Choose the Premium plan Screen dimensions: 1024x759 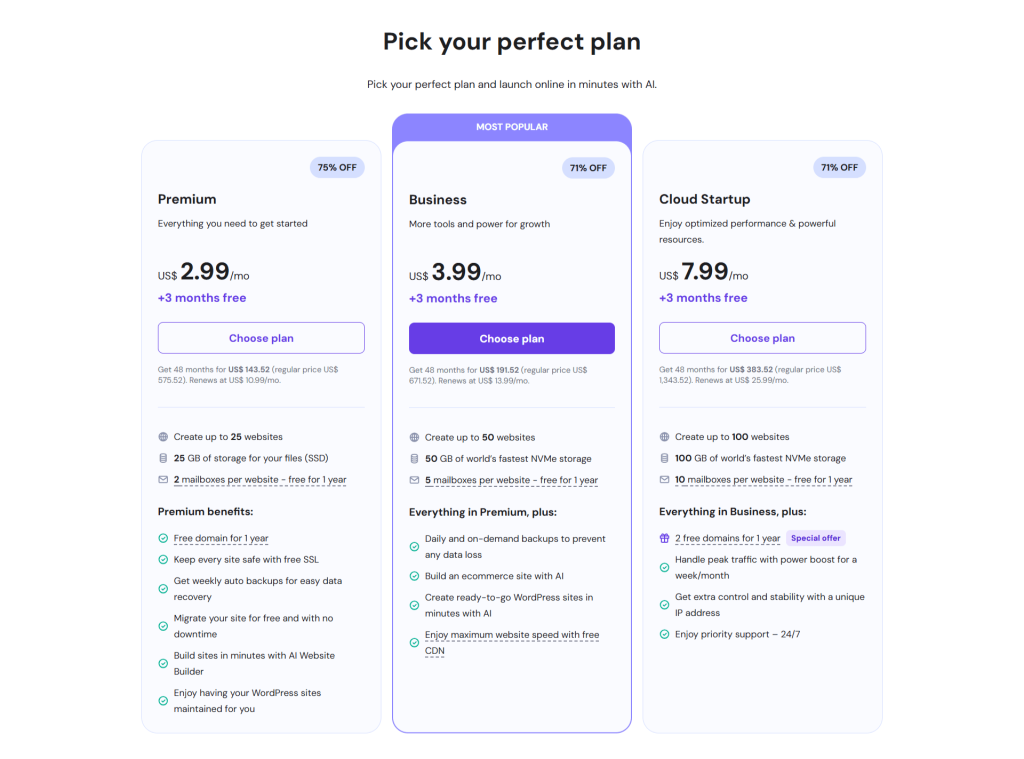(x=261, y=338)
